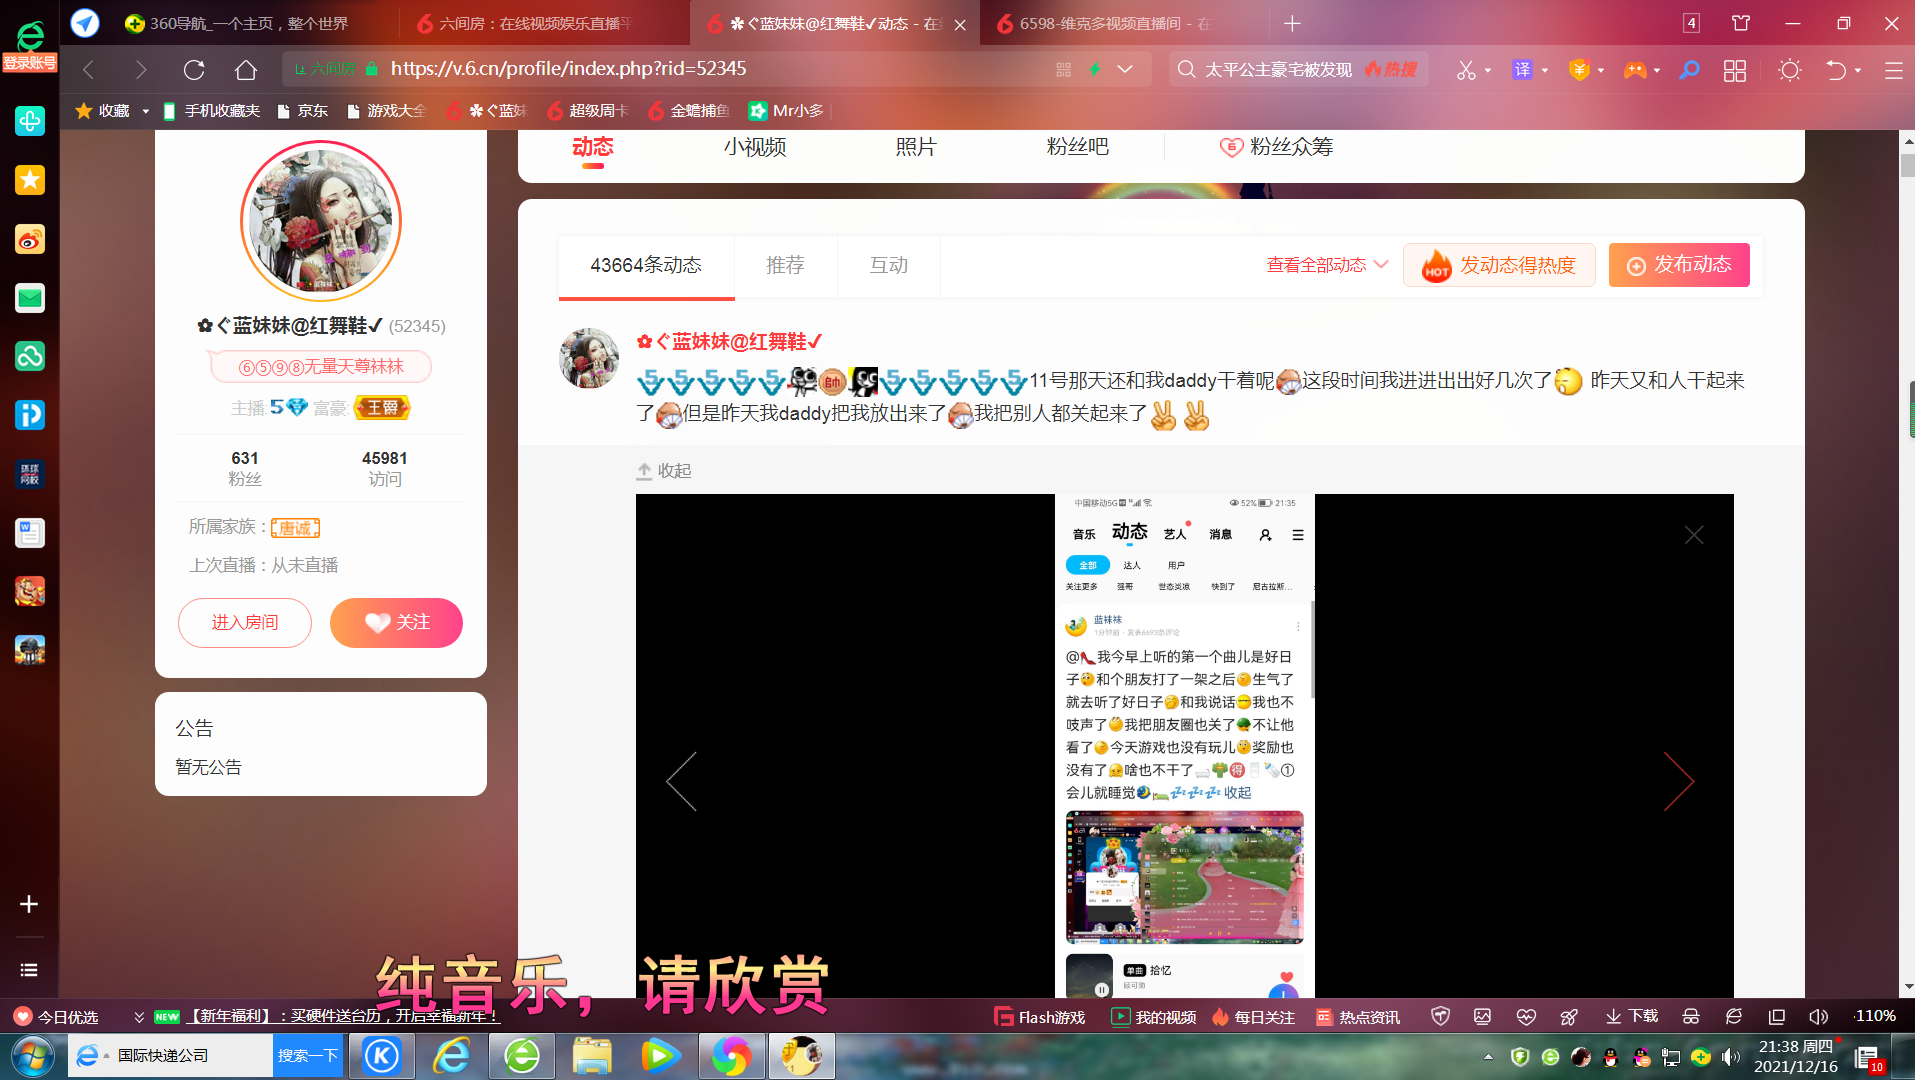Open the status bar picture icon

[1482, 1016]
